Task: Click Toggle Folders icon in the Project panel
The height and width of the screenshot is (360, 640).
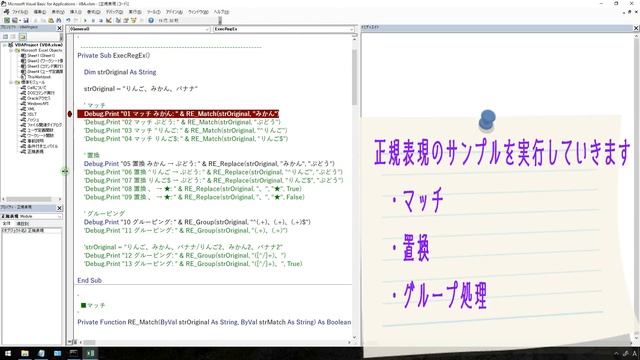Action: [22, 37]
